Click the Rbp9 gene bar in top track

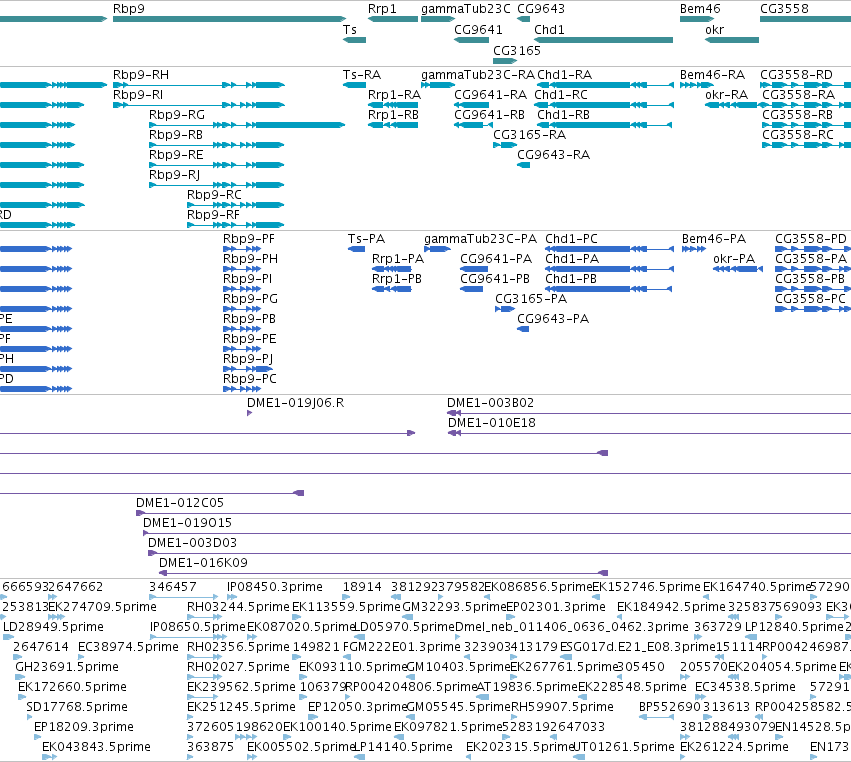pos(229,20)
